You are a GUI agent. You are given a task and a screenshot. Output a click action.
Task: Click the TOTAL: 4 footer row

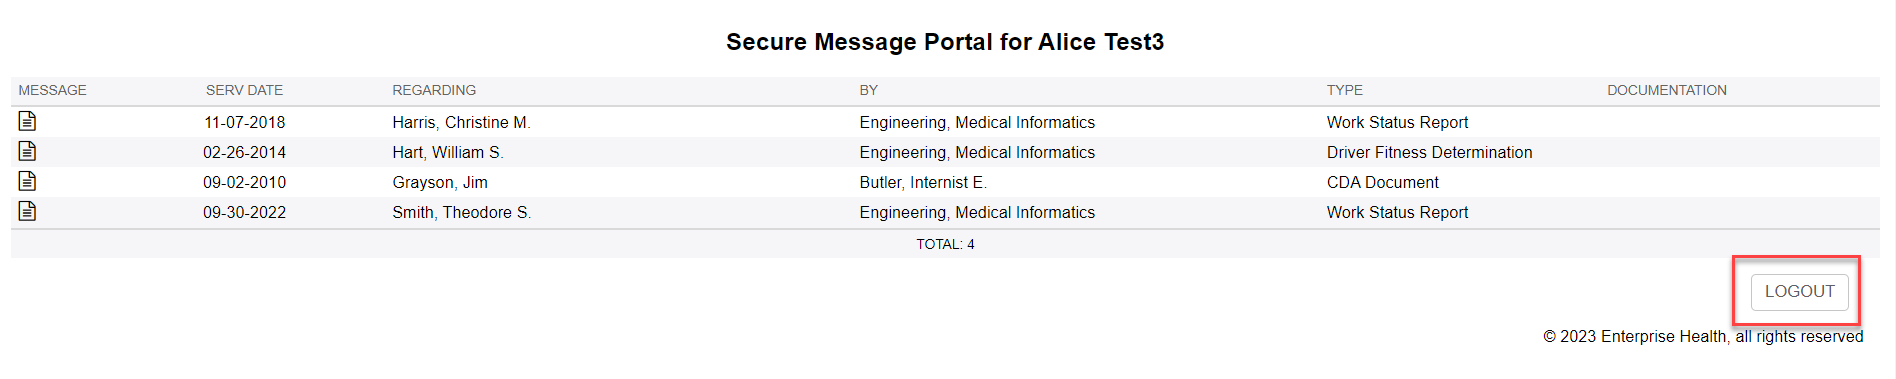(x=945, y=244)
